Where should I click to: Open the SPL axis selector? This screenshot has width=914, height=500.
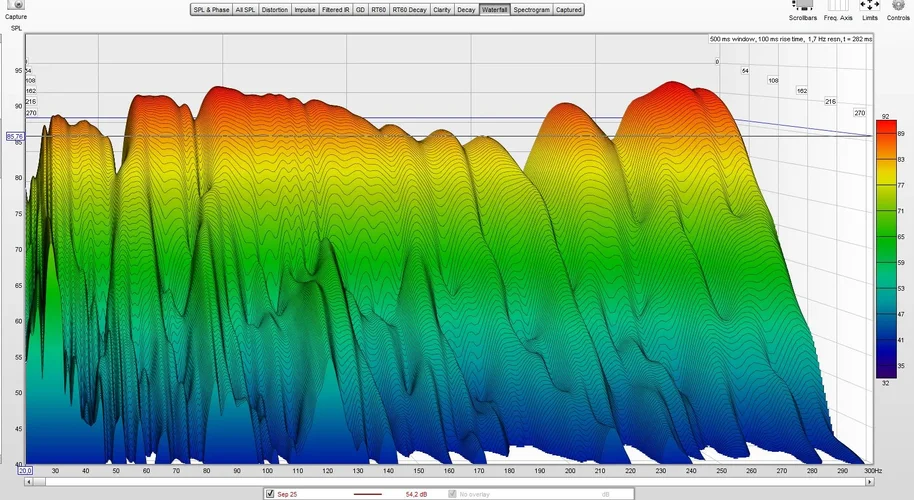pos(16,28)
